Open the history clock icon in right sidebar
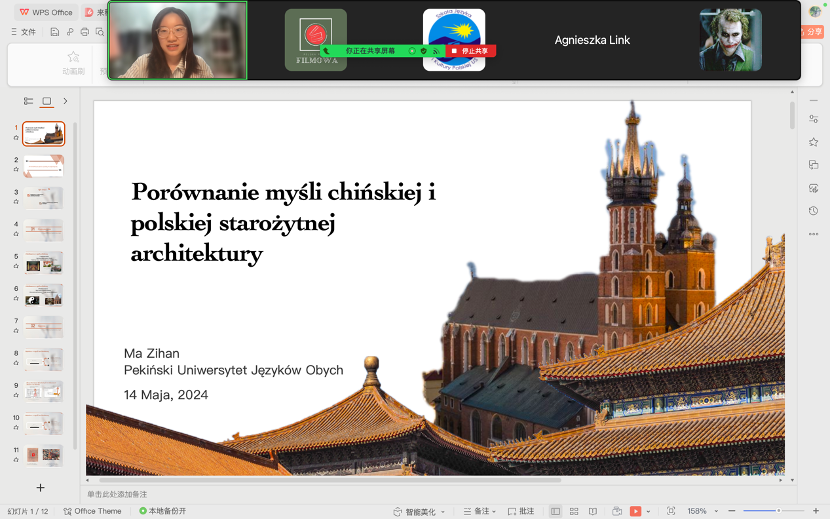Image resolution: width=830 pixels, height=520 pixels. [813, 210]
